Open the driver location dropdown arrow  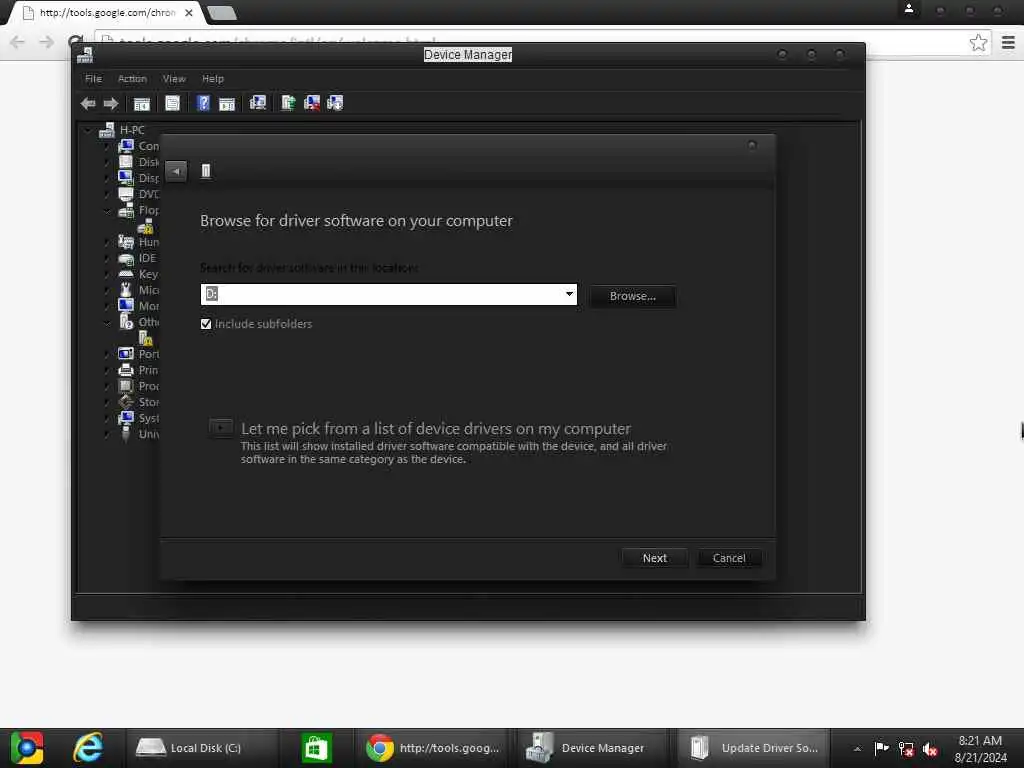click(569, 294)
